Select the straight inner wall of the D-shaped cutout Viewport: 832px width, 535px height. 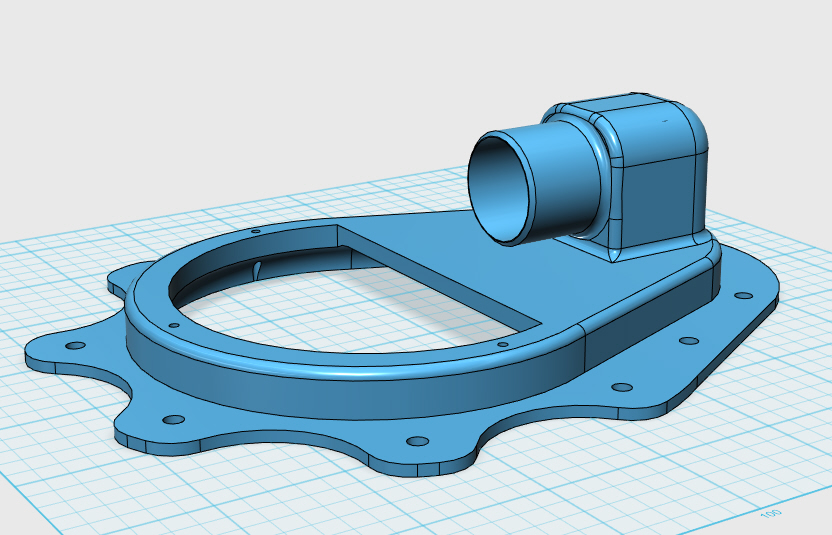click(x=440, y=276)
